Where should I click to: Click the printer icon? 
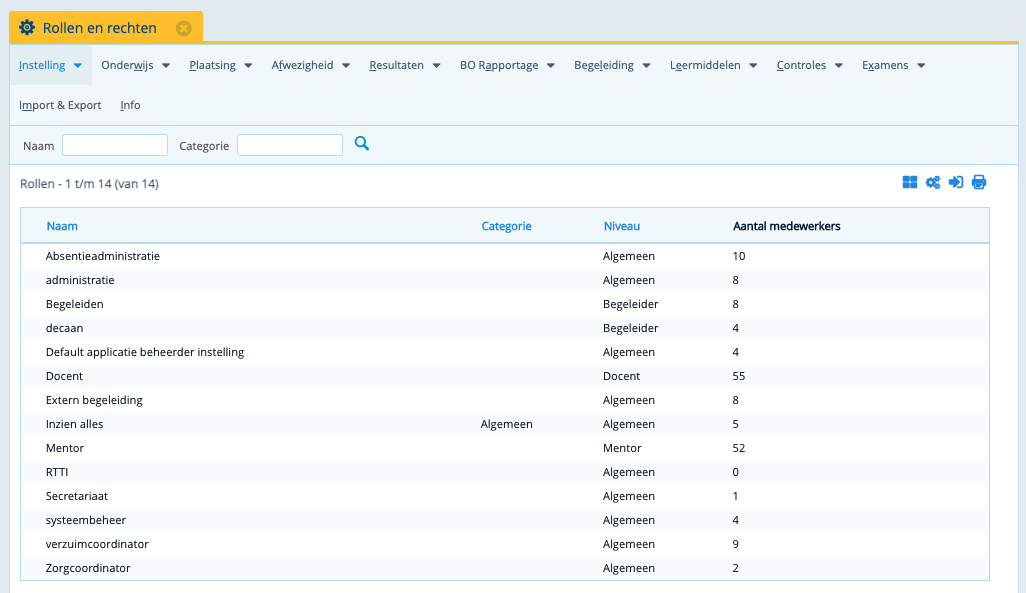point(979,182)
